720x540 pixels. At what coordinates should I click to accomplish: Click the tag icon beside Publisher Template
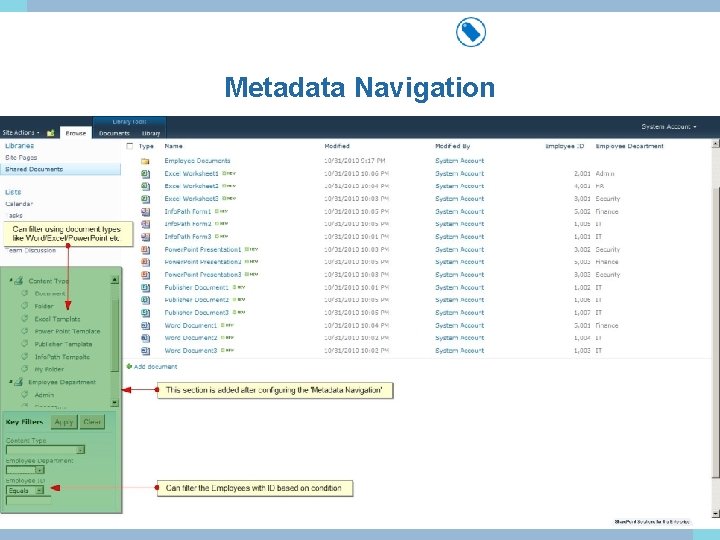[25, 343]
